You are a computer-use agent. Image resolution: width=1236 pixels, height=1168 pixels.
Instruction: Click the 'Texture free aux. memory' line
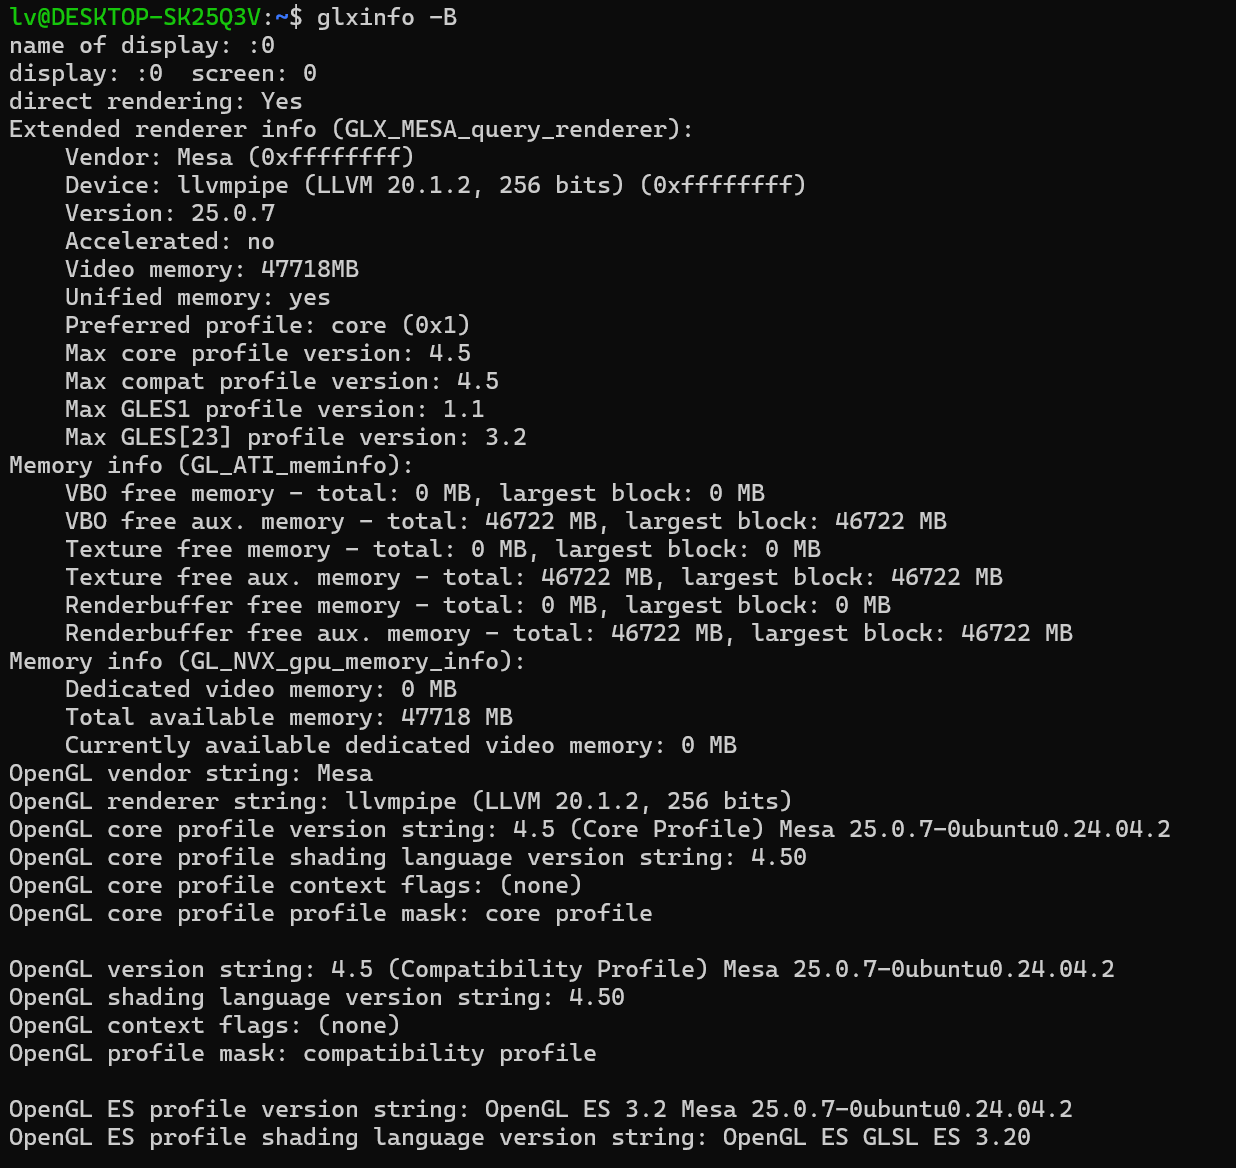tap(533, 577)
